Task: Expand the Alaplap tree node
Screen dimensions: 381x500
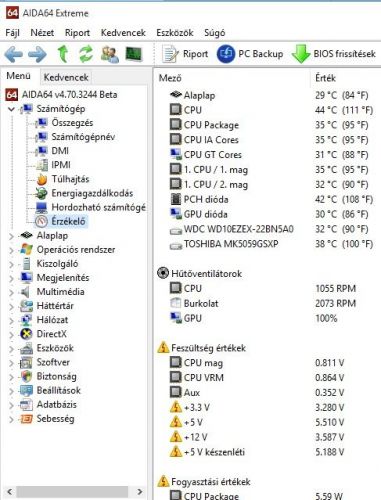Action: 11,236
